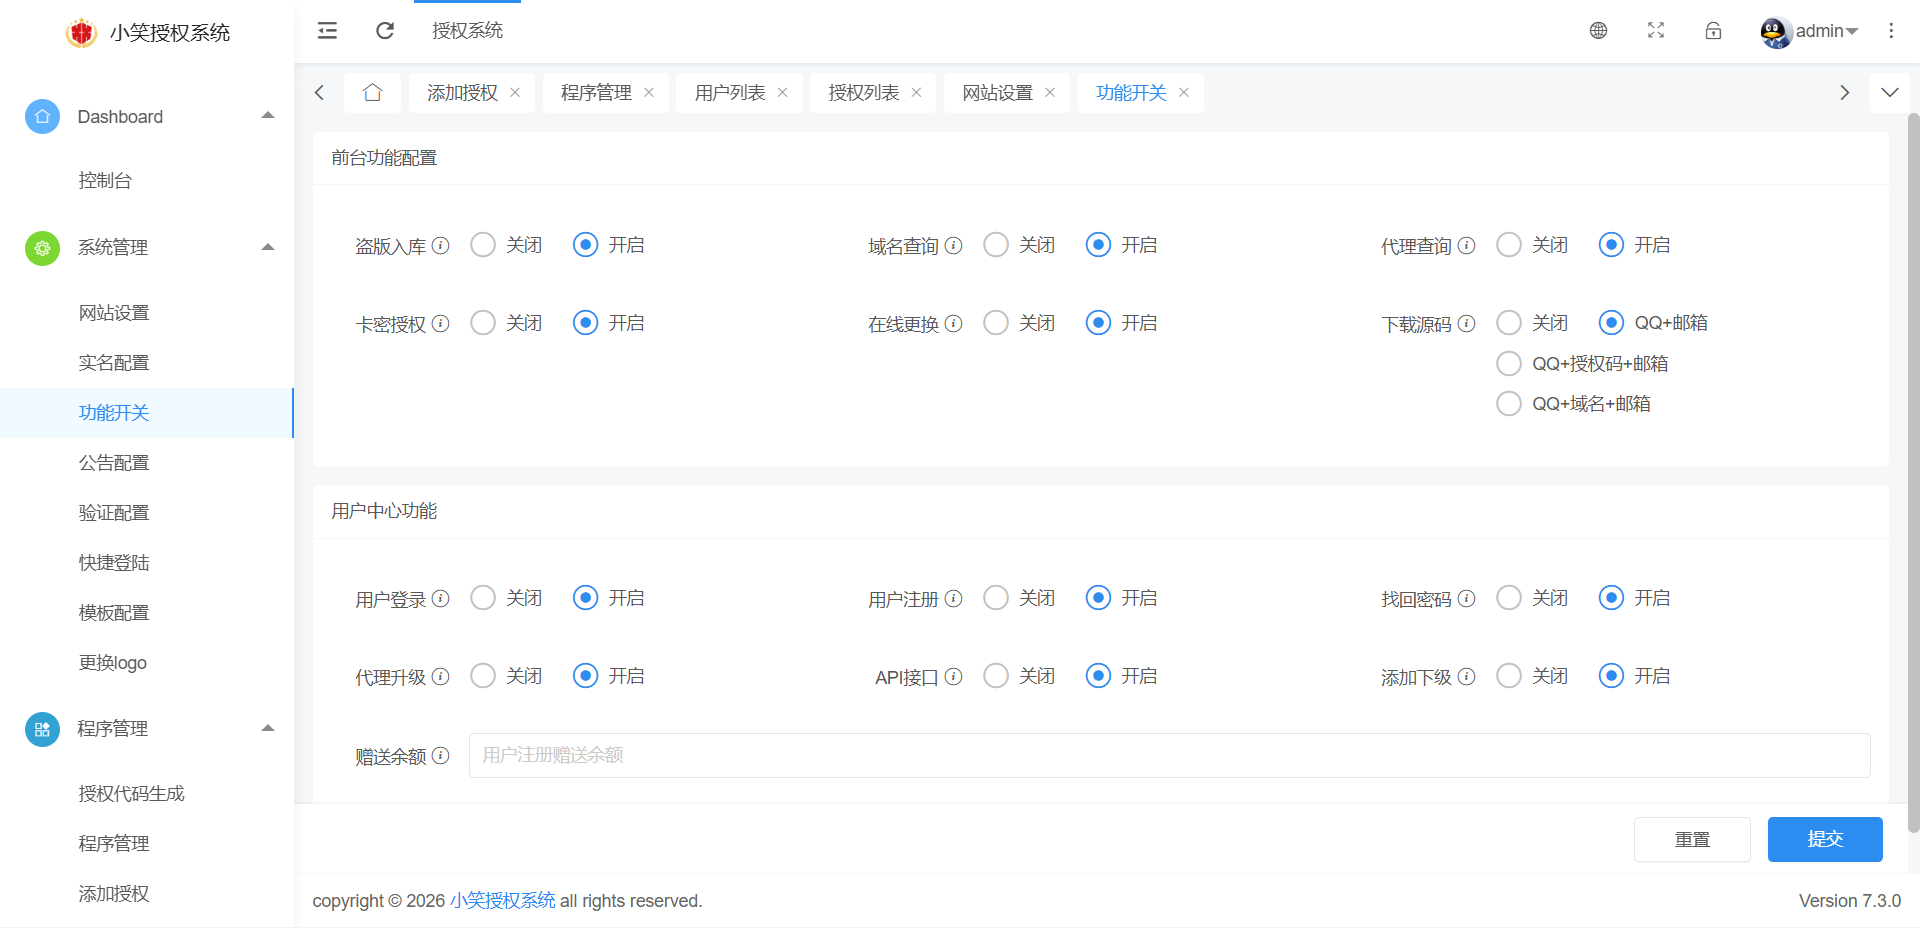Expand the tab list dropdown chevron

point(1889,93)
